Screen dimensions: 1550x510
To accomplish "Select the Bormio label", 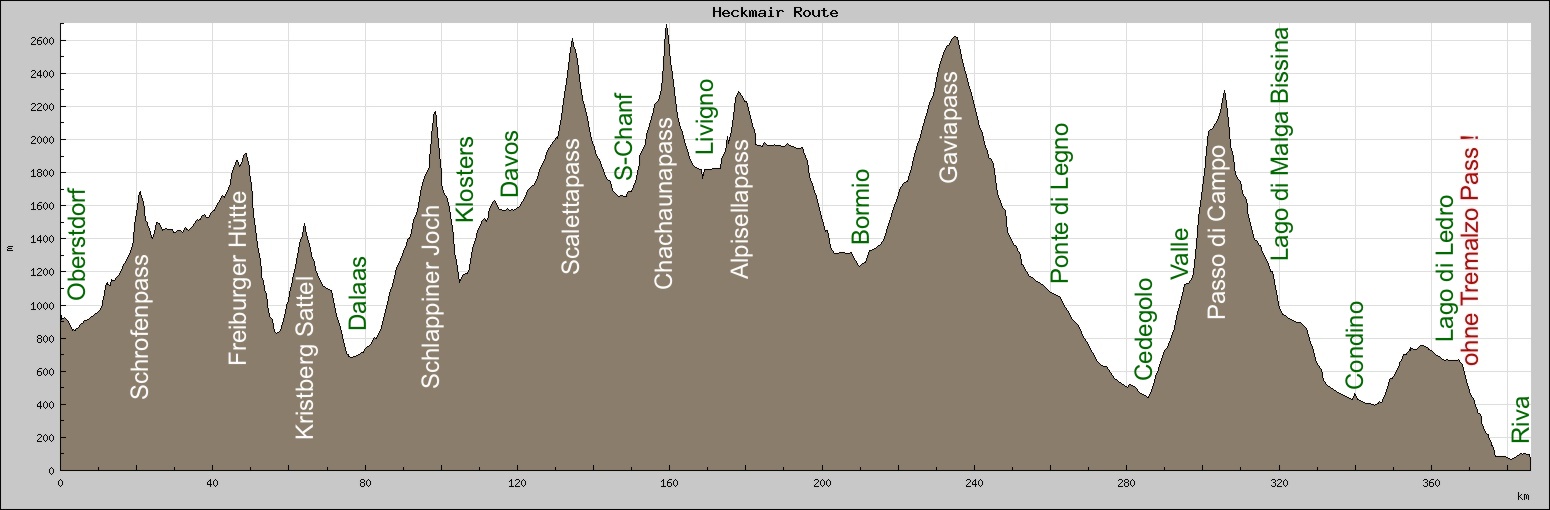I will pyautogui.click(x=860, y=206).
